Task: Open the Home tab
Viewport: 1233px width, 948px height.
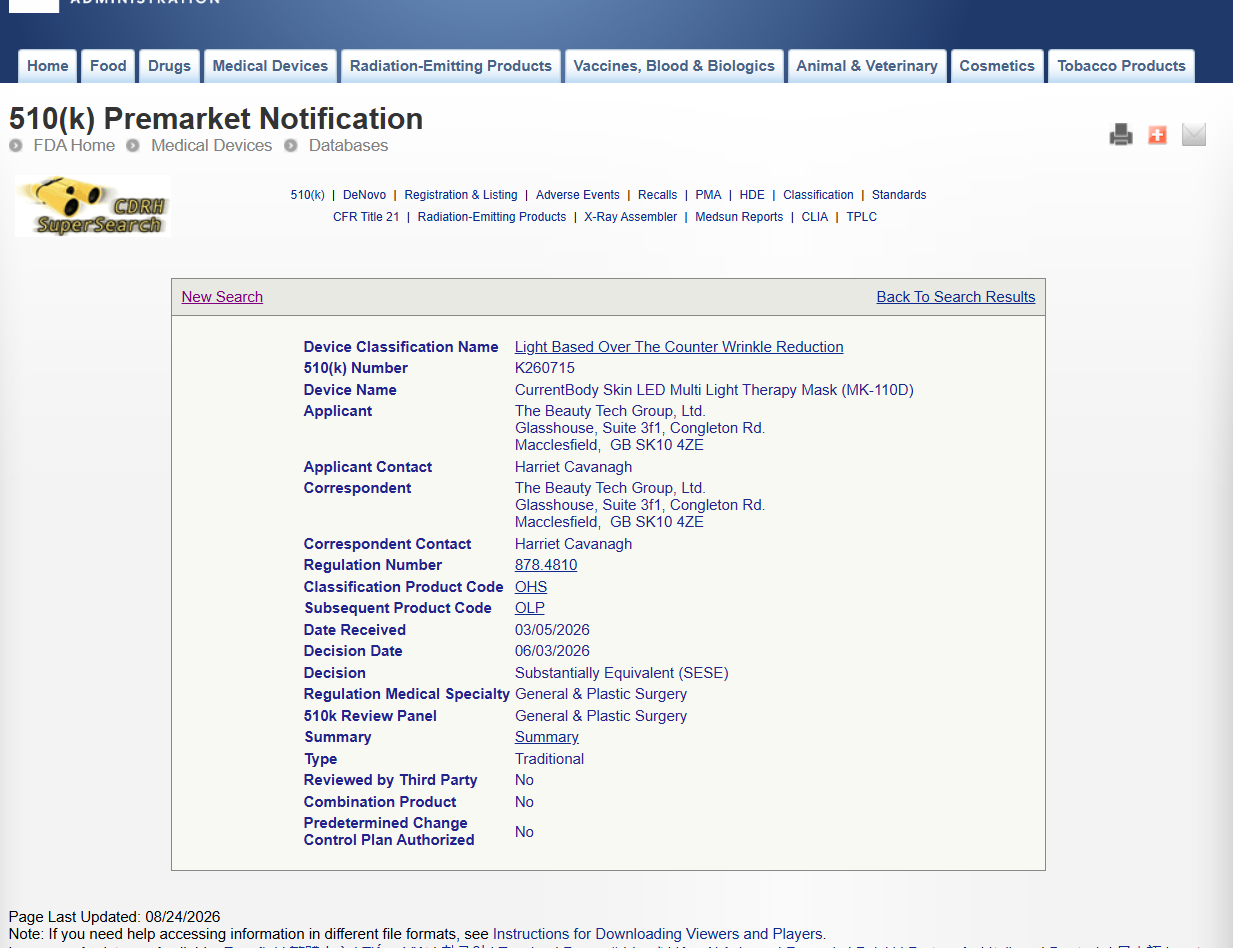Action: click(x=48, y=66)
